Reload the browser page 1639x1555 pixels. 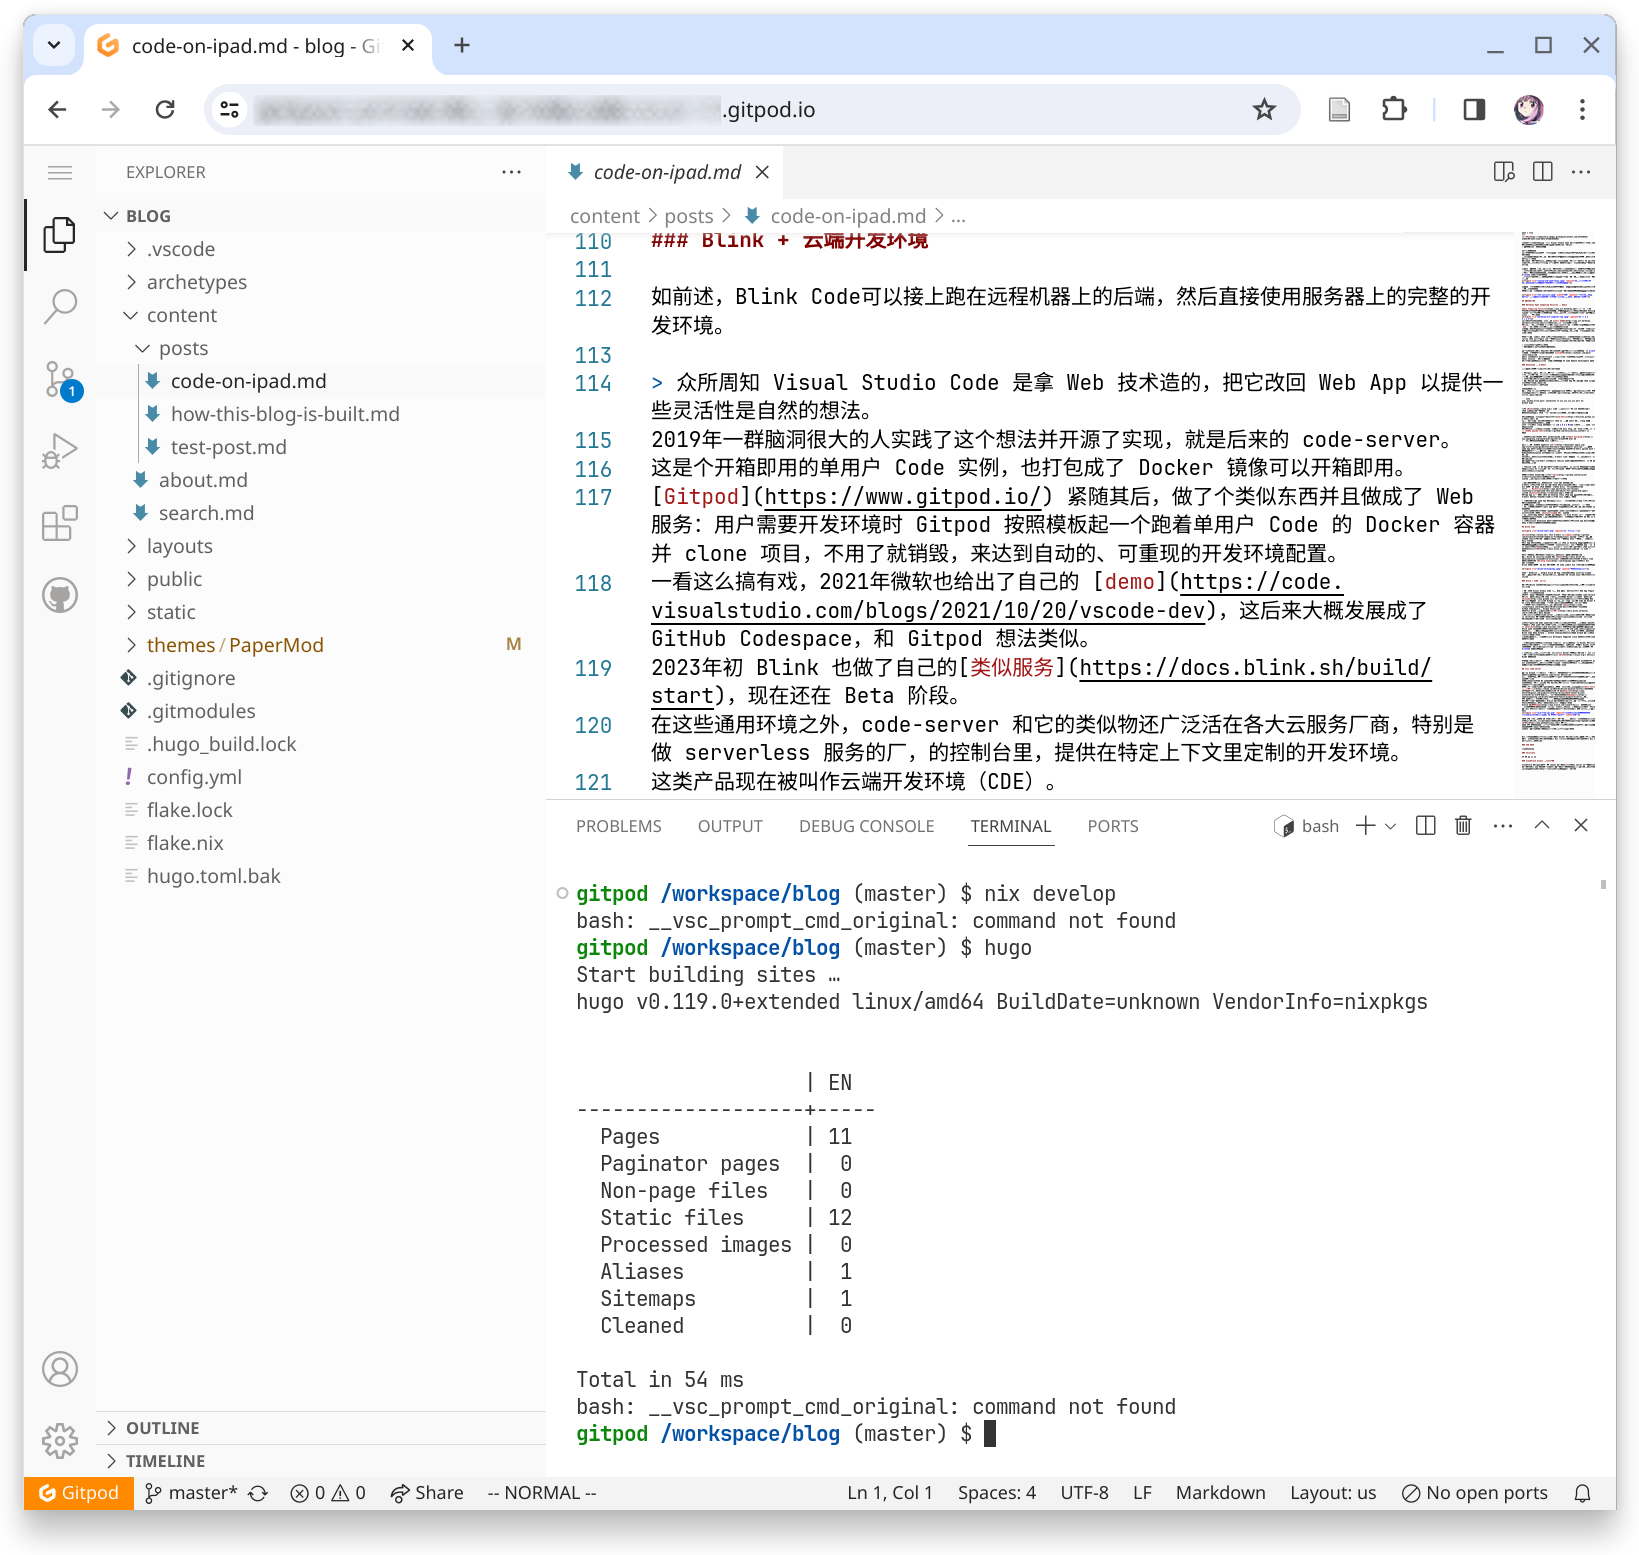(x=165, y=110)
